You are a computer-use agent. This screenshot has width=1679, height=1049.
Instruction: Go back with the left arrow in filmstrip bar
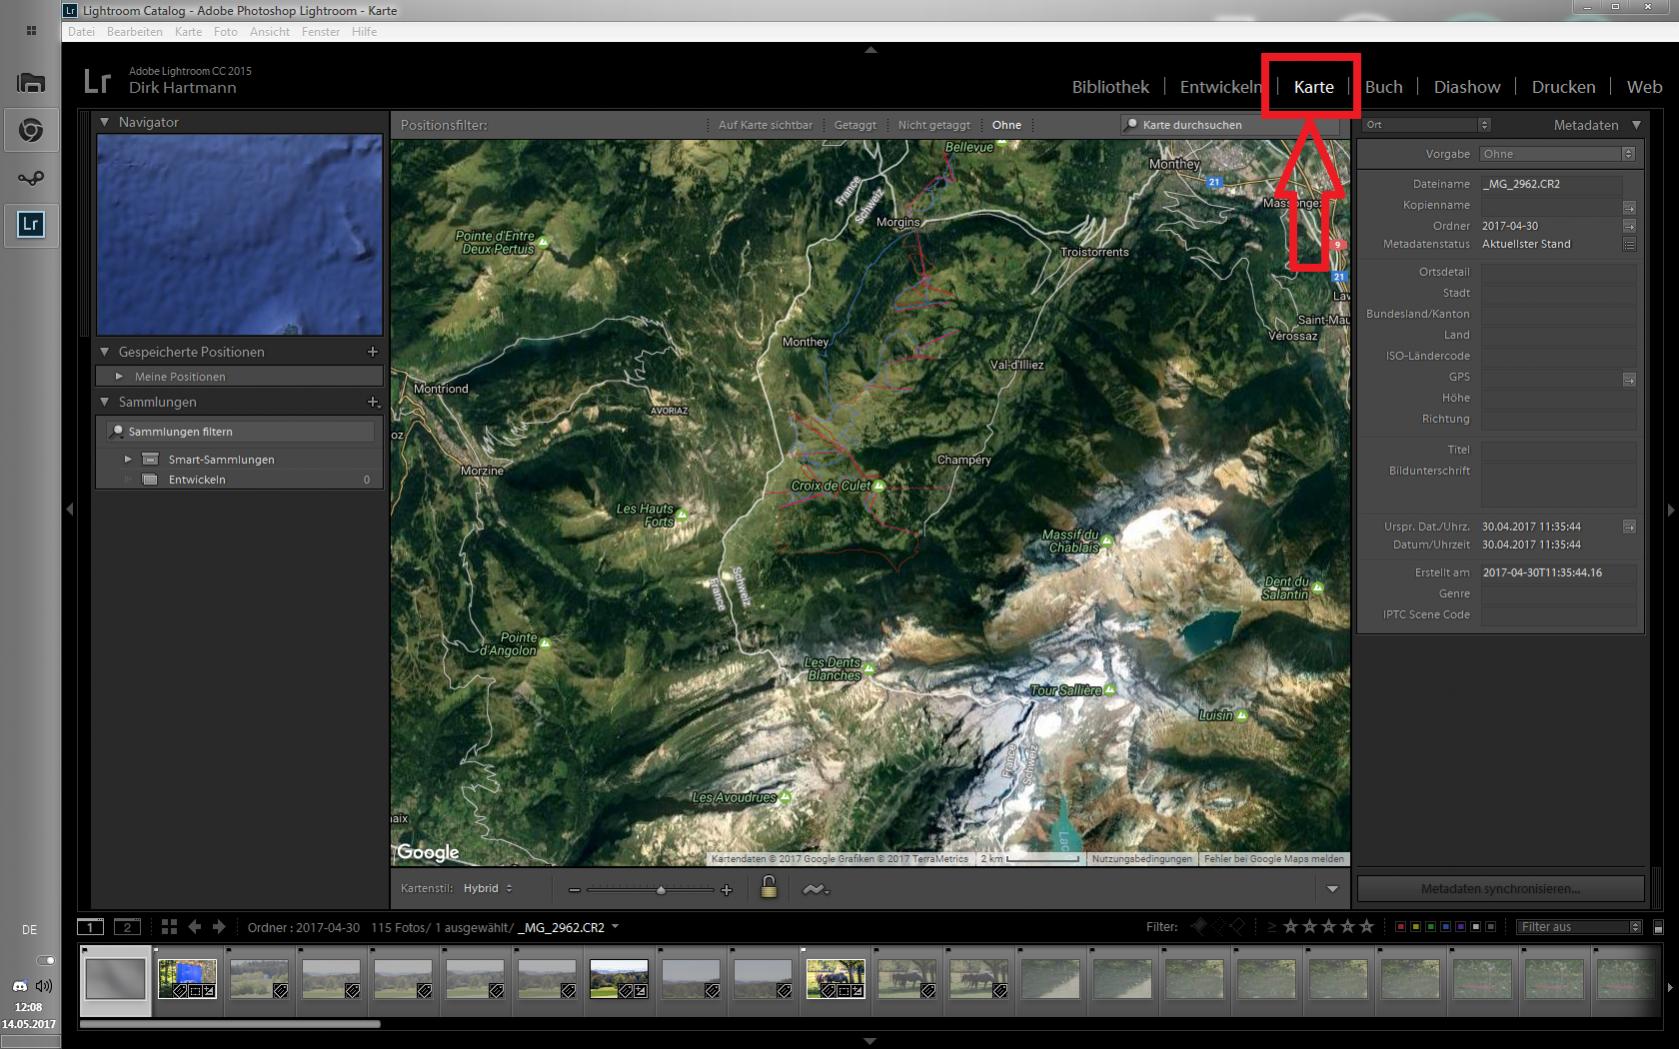click(x=195, y=927)
